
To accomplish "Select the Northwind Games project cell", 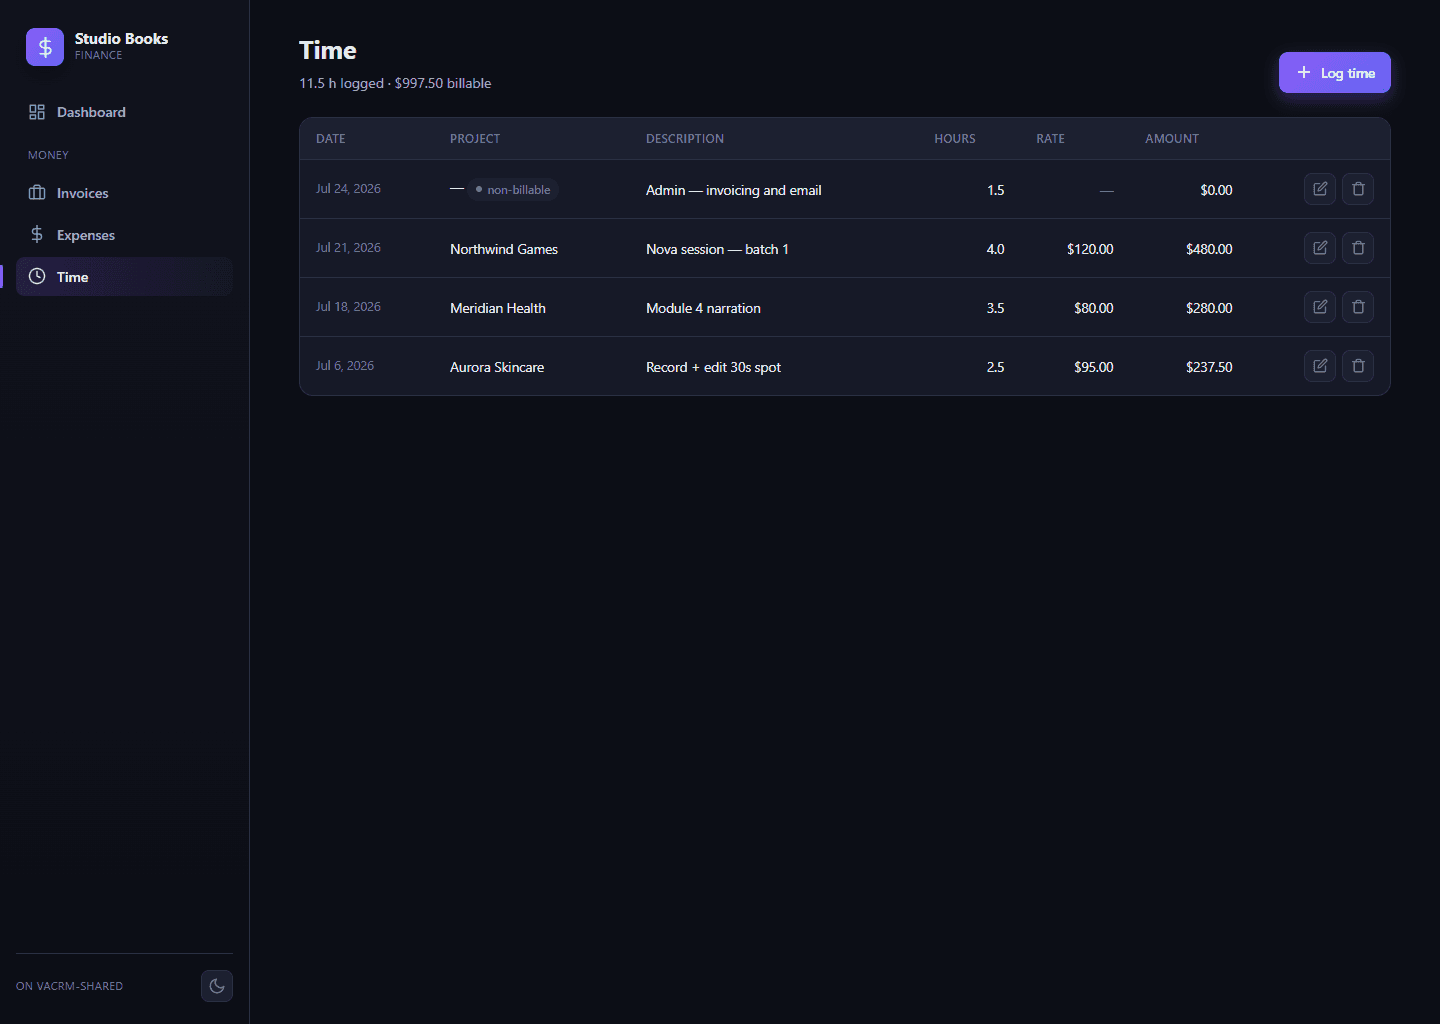I will tap(504, 249).
